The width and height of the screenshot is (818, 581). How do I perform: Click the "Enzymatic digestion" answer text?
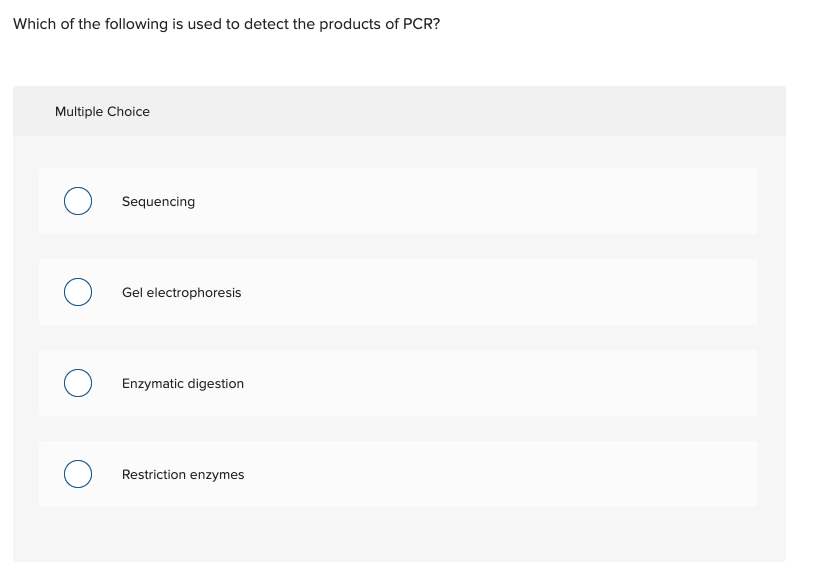pyautogui.click(x=182, y=384)
